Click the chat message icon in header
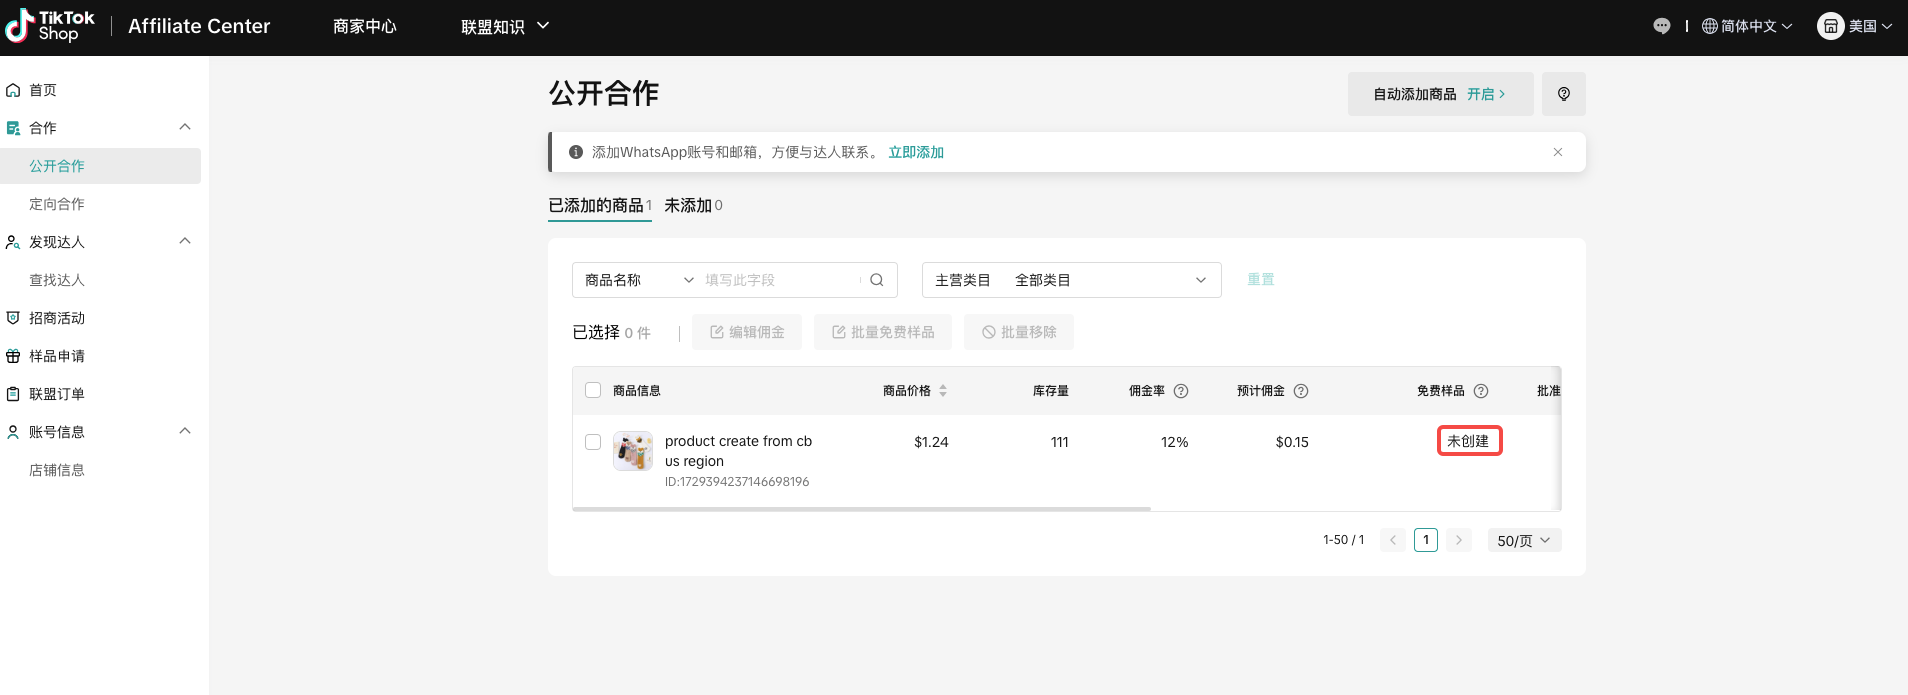The width and height of the screenshot is (1908, 695). coord(1661,26)
